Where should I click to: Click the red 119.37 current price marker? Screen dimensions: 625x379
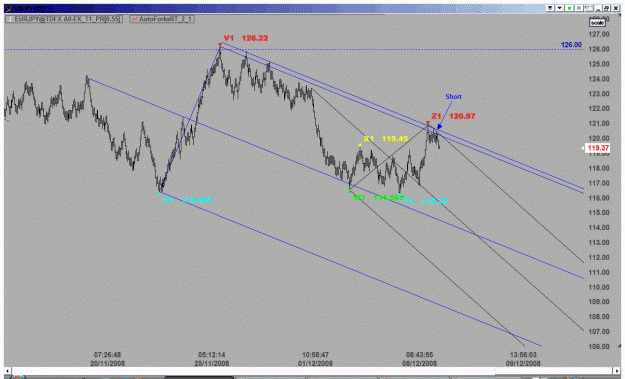point(597,148)
